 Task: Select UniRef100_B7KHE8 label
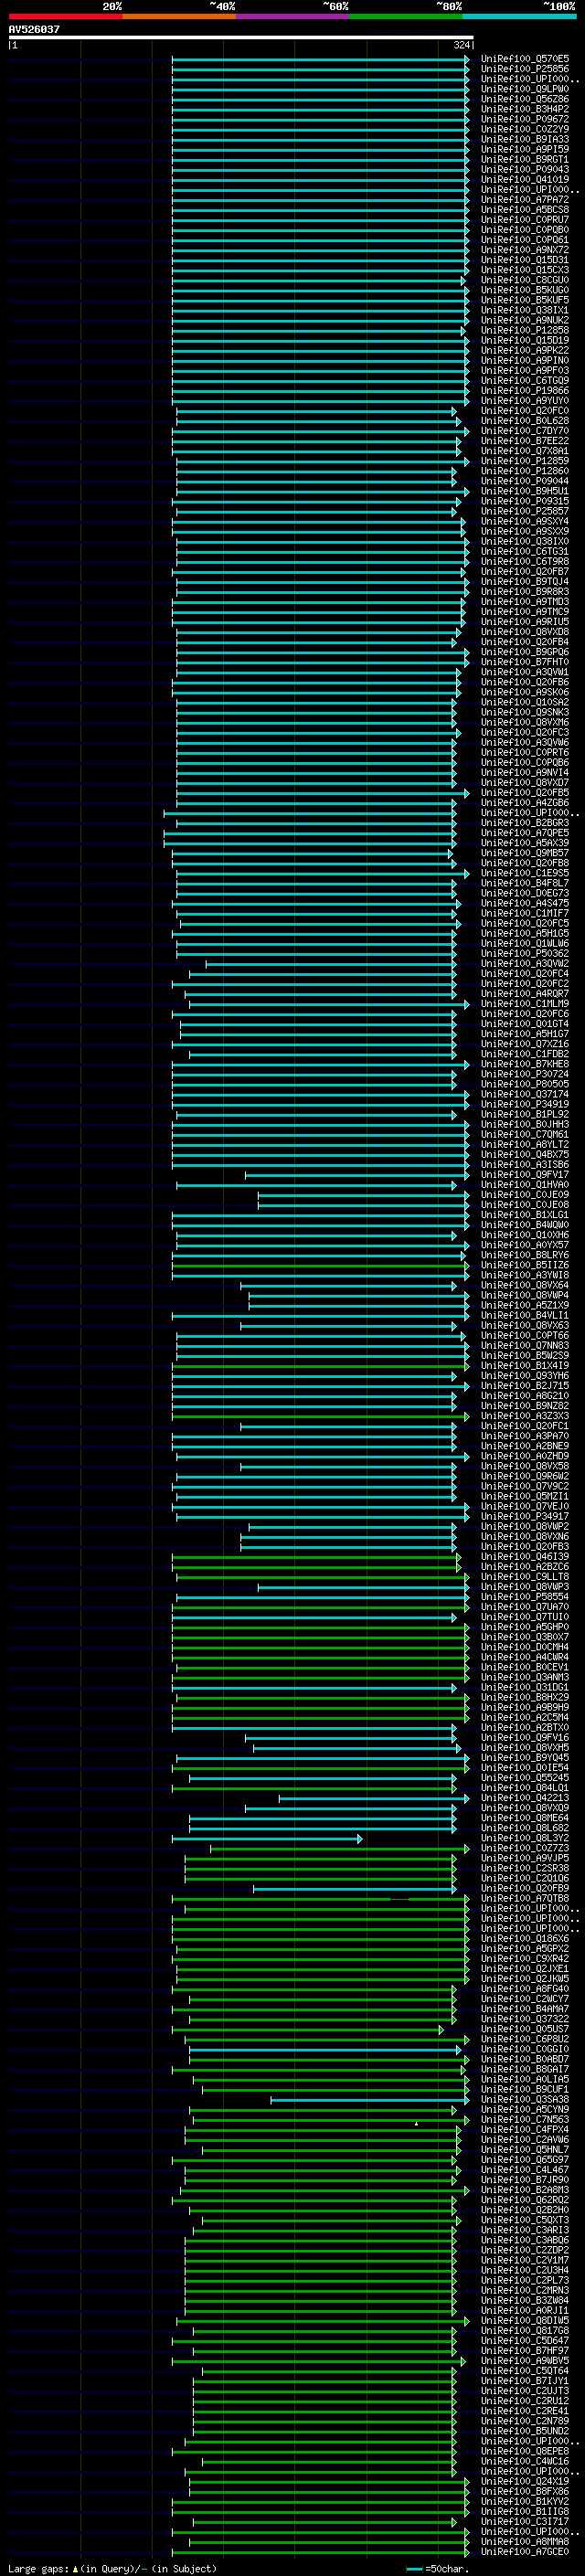(525, 1064)
